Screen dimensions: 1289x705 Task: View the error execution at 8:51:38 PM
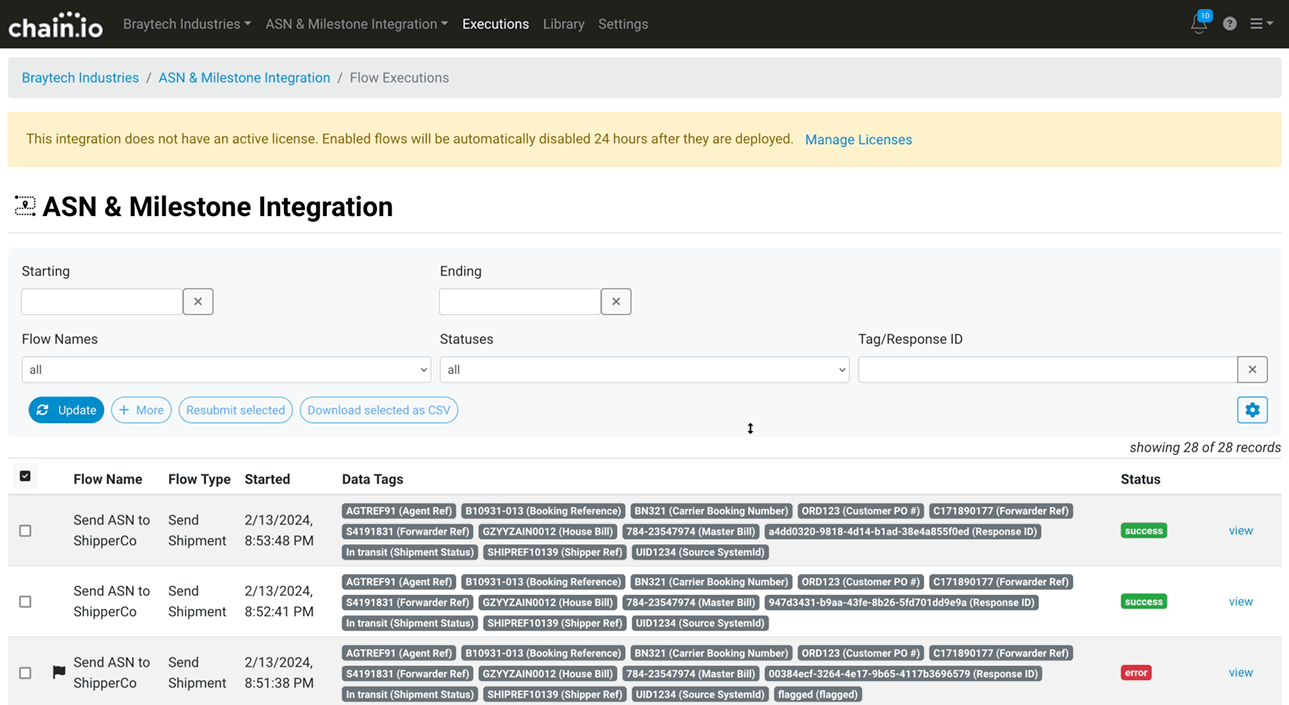[x=1240, y=673]
